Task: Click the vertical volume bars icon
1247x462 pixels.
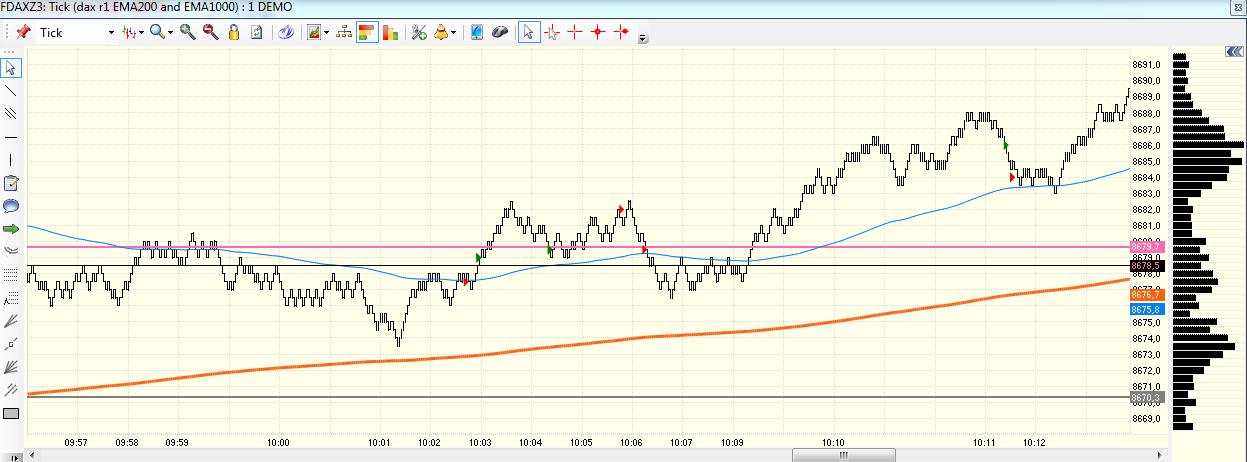Action: [x=391, y=32]
